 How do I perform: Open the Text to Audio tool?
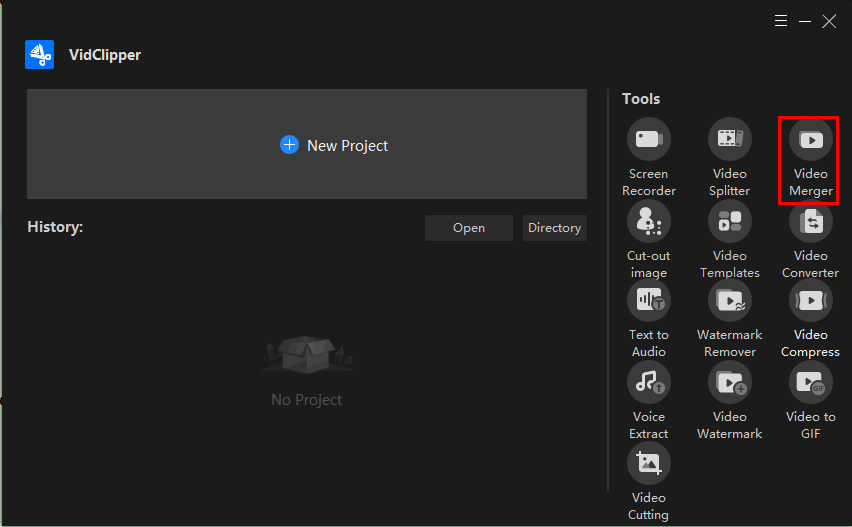coord(648,301)
